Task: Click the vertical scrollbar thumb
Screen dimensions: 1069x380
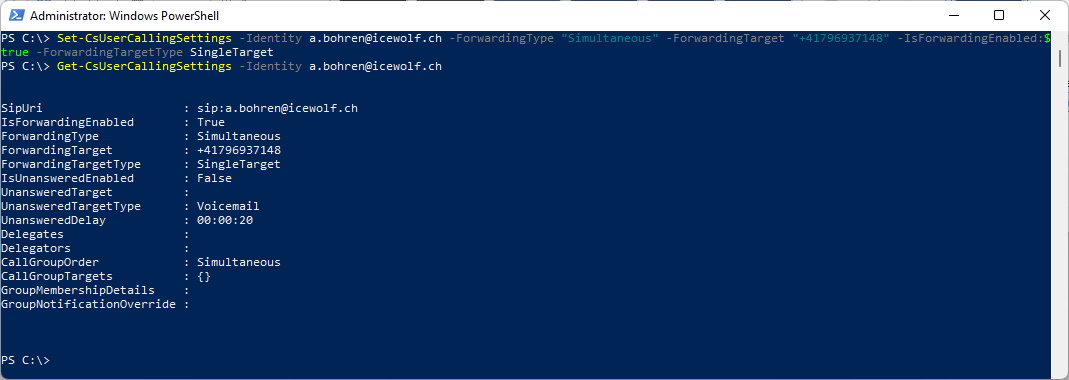Action: pyautogui.click(x=1062, y=58)
